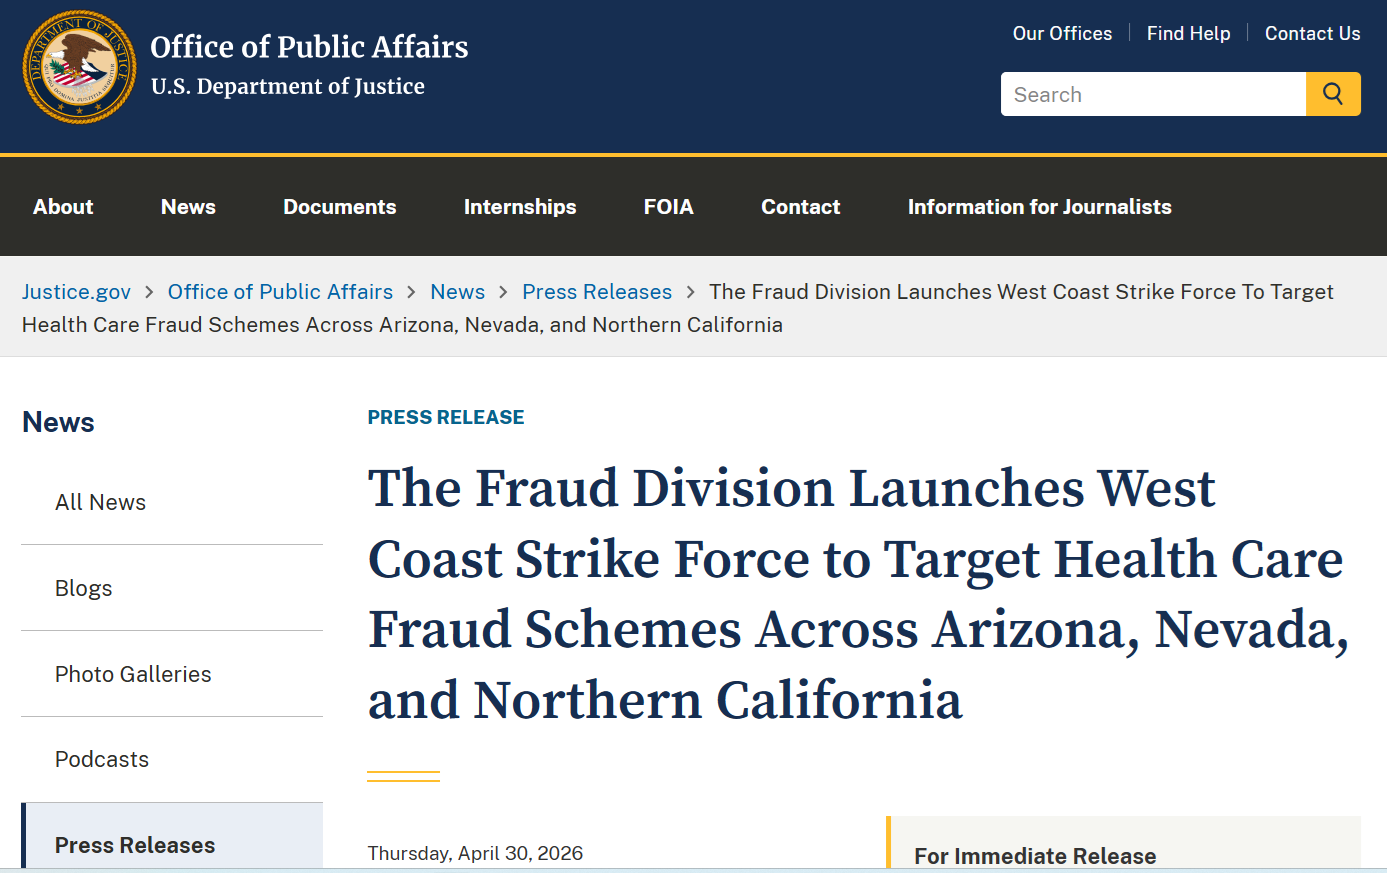This screenshot has width=1387, height=873.
Task: Click the Department of Justice seal logo
Action: 79,67
